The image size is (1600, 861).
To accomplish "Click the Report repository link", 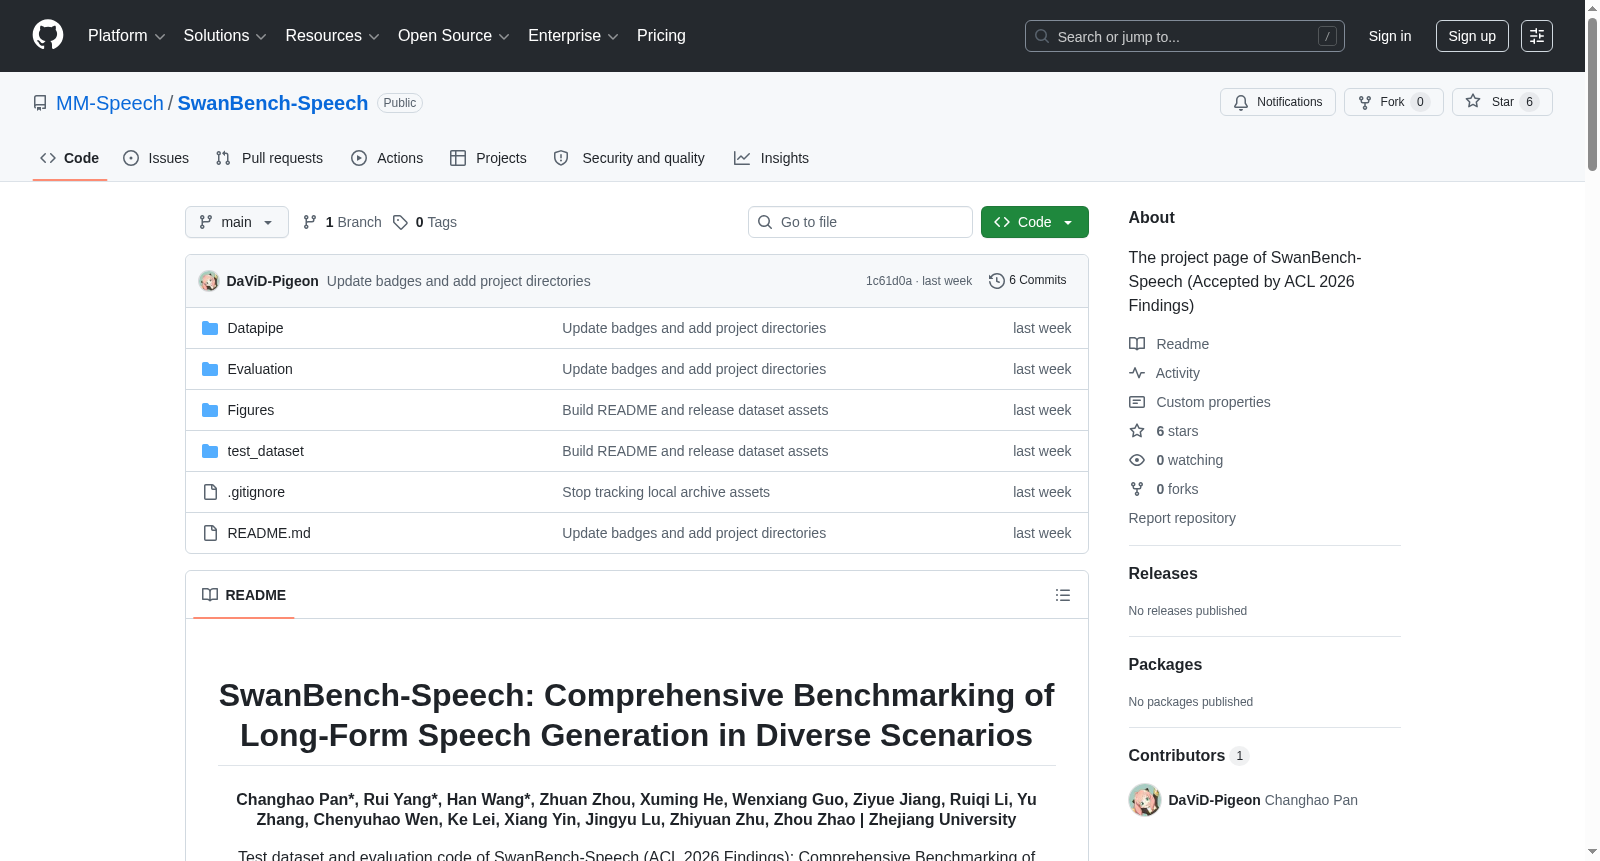I will point(1182,518).
